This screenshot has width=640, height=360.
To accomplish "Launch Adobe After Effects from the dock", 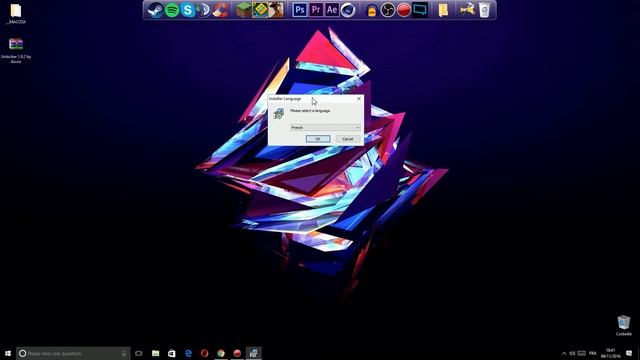I will click(332, 10).
